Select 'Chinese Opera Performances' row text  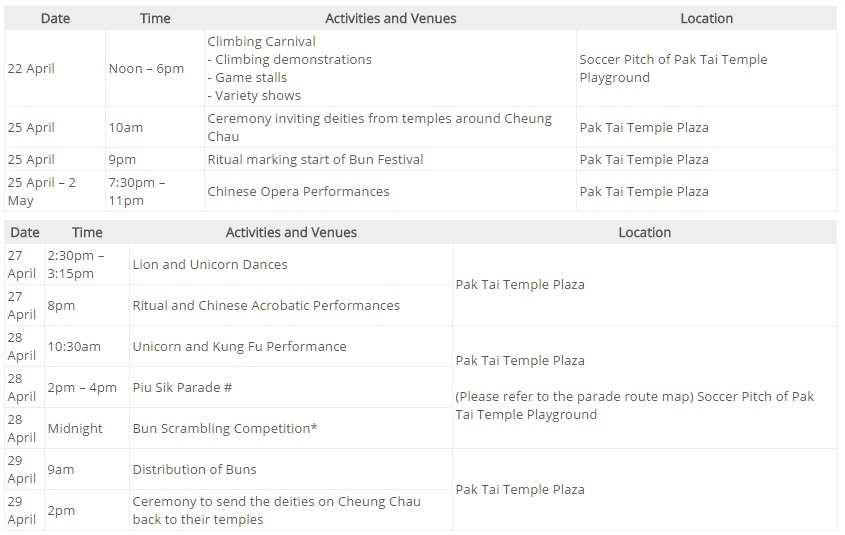pyautogui.click(x=298, y=191)
